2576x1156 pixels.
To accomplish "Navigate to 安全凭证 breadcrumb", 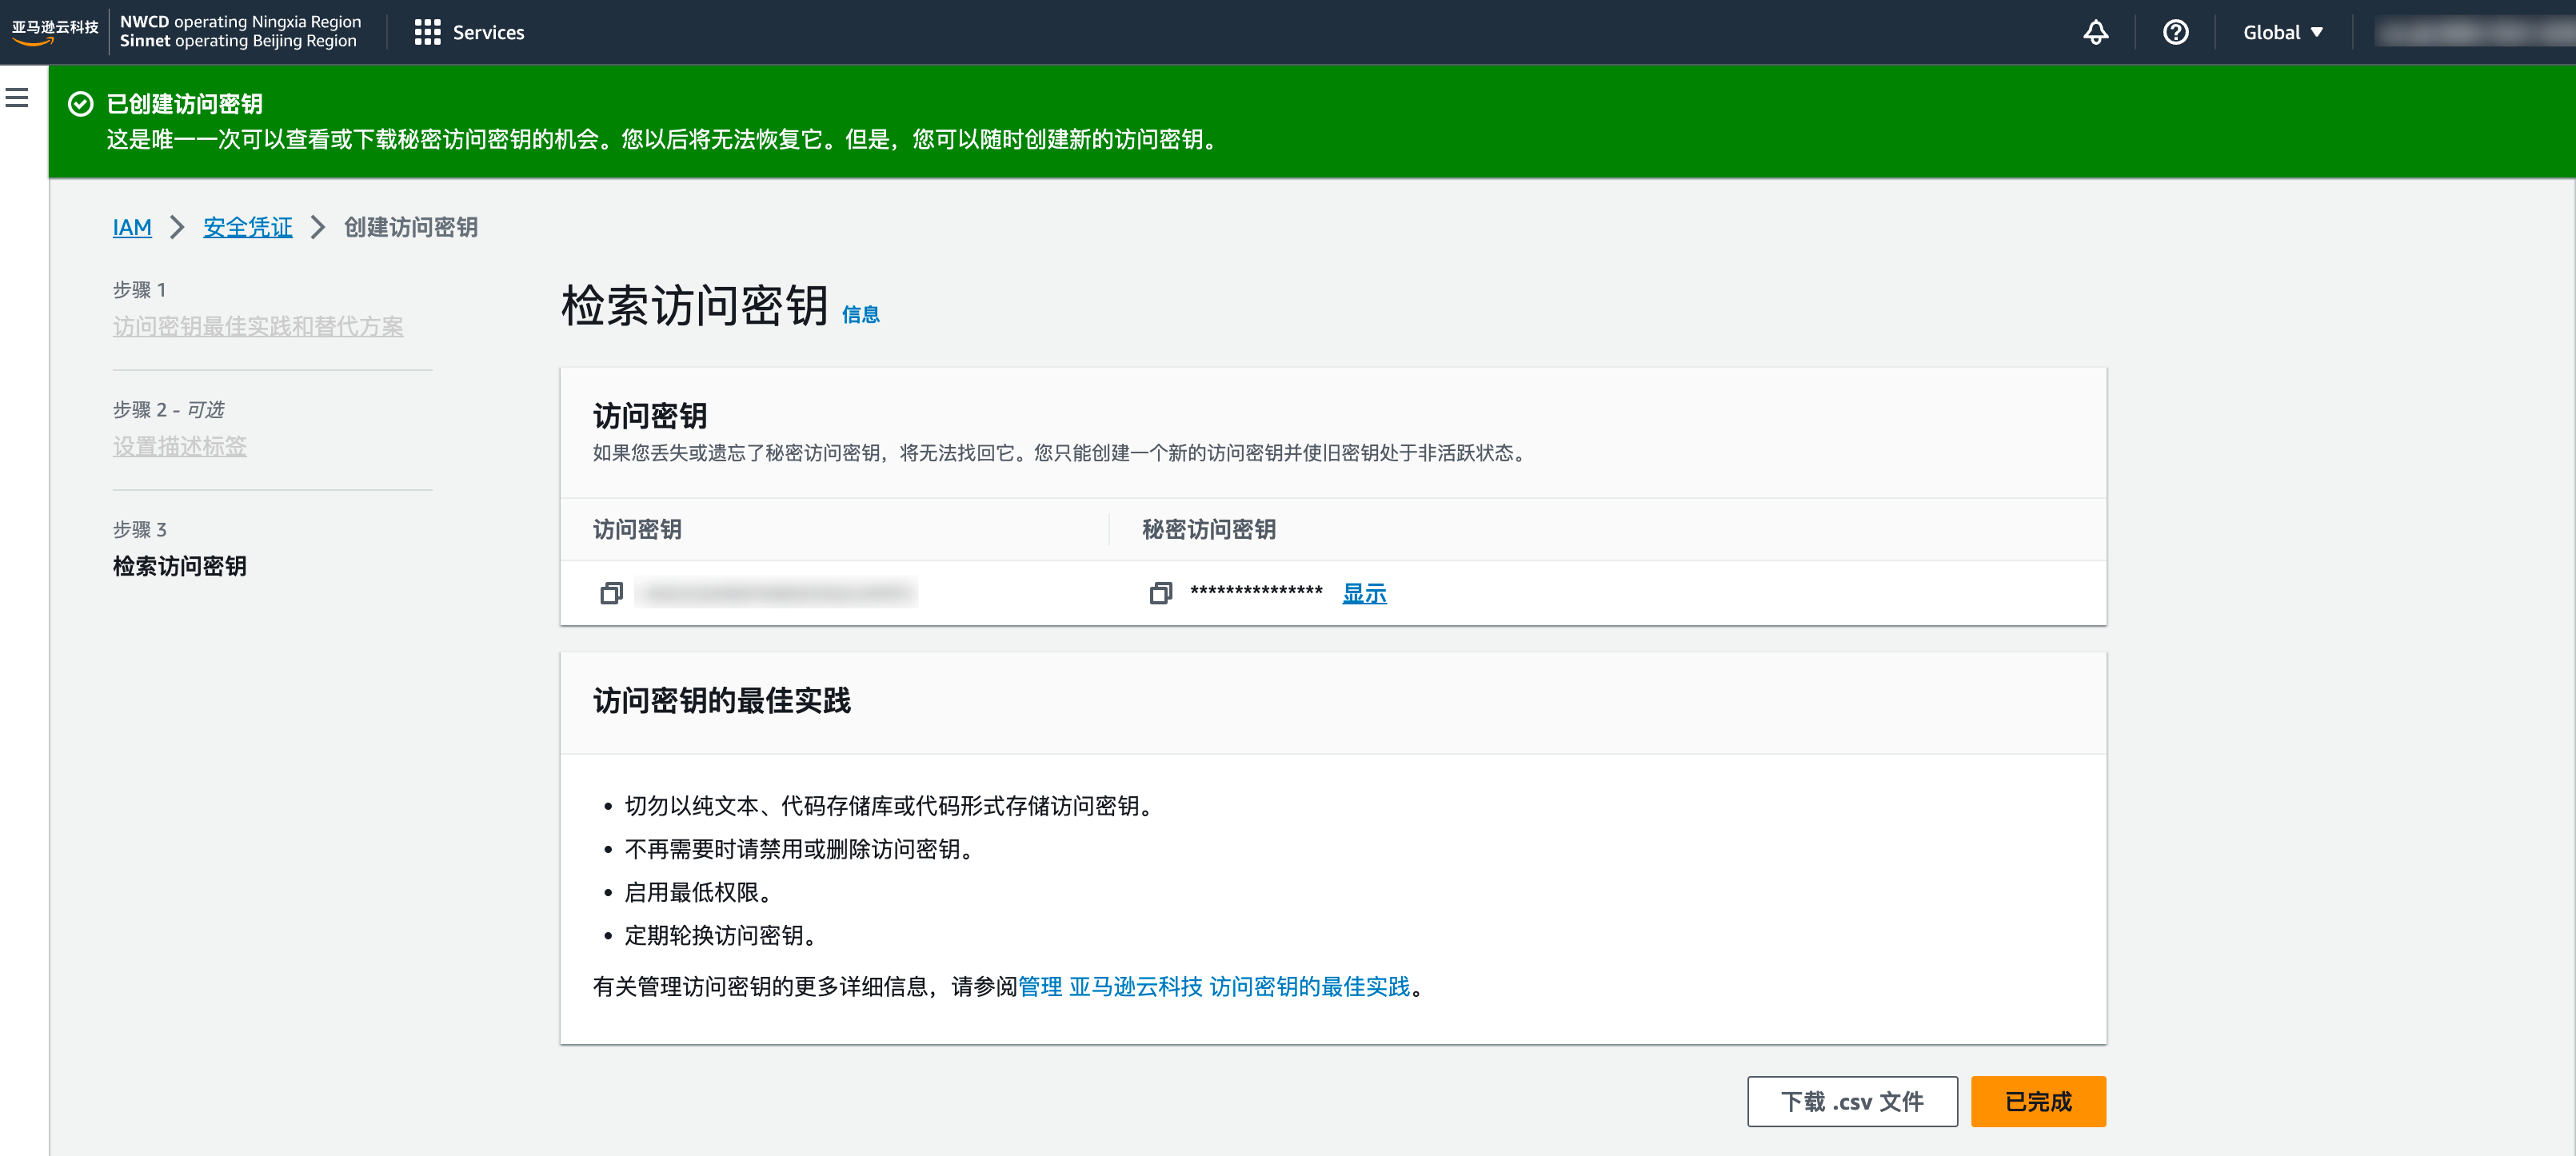I will click(x=247, y=227).
